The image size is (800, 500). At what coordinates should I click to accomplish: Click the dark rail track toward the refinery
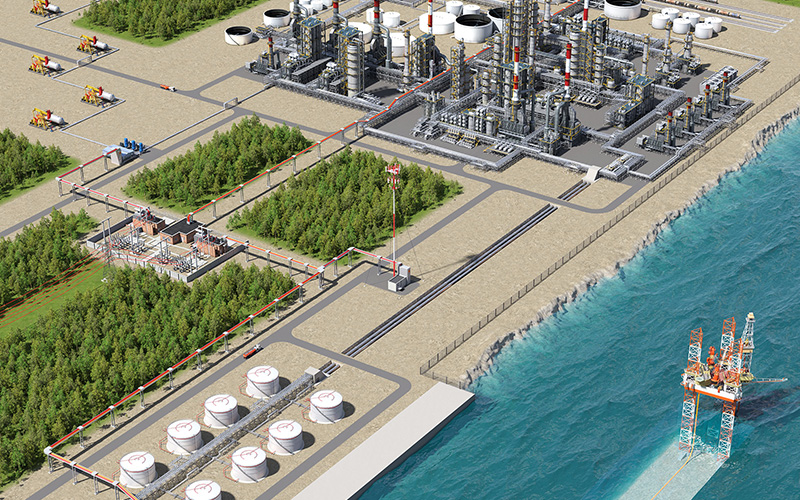(x=450, y=280)
